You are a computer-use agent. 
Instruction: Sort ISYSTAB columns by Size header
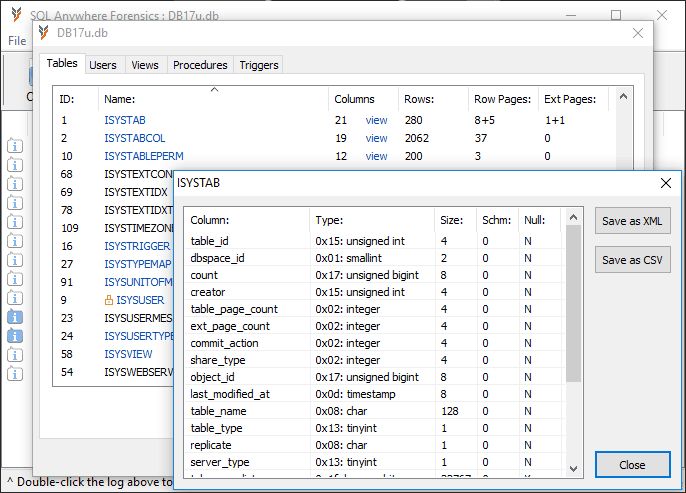455,220
